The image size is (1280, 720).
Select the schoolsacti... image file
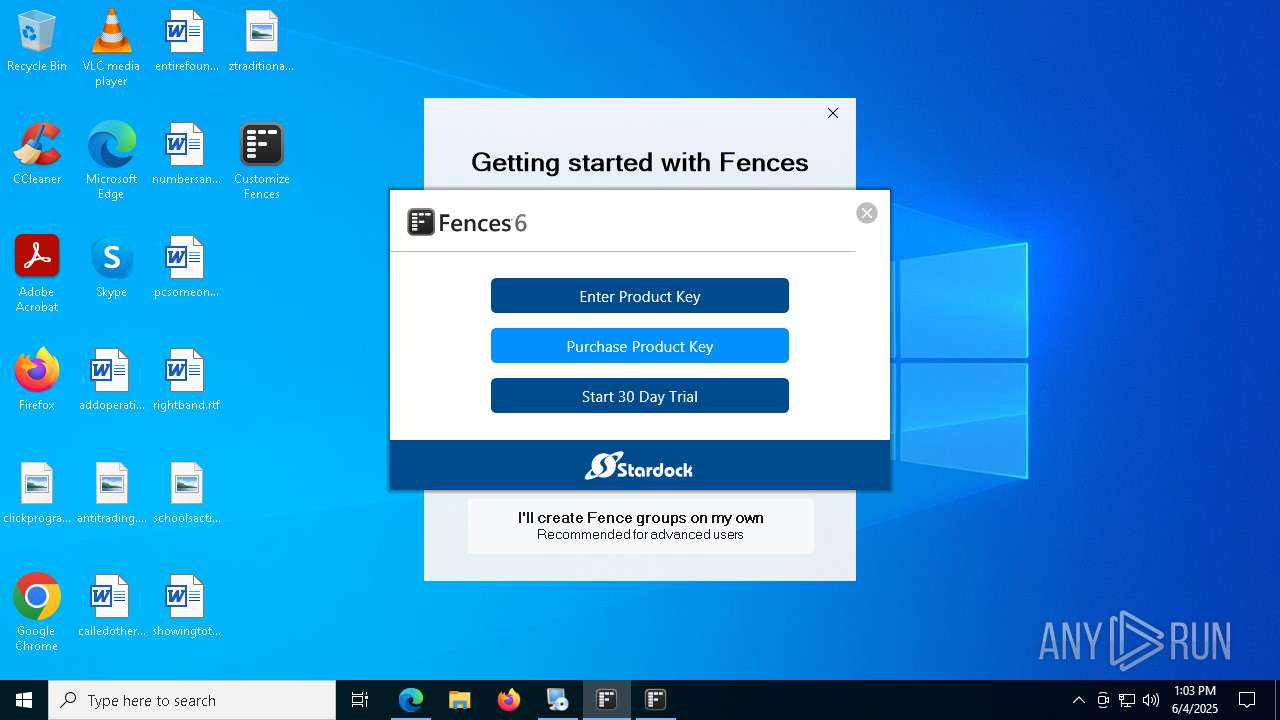pyautogui.click(x=186, y=494)
